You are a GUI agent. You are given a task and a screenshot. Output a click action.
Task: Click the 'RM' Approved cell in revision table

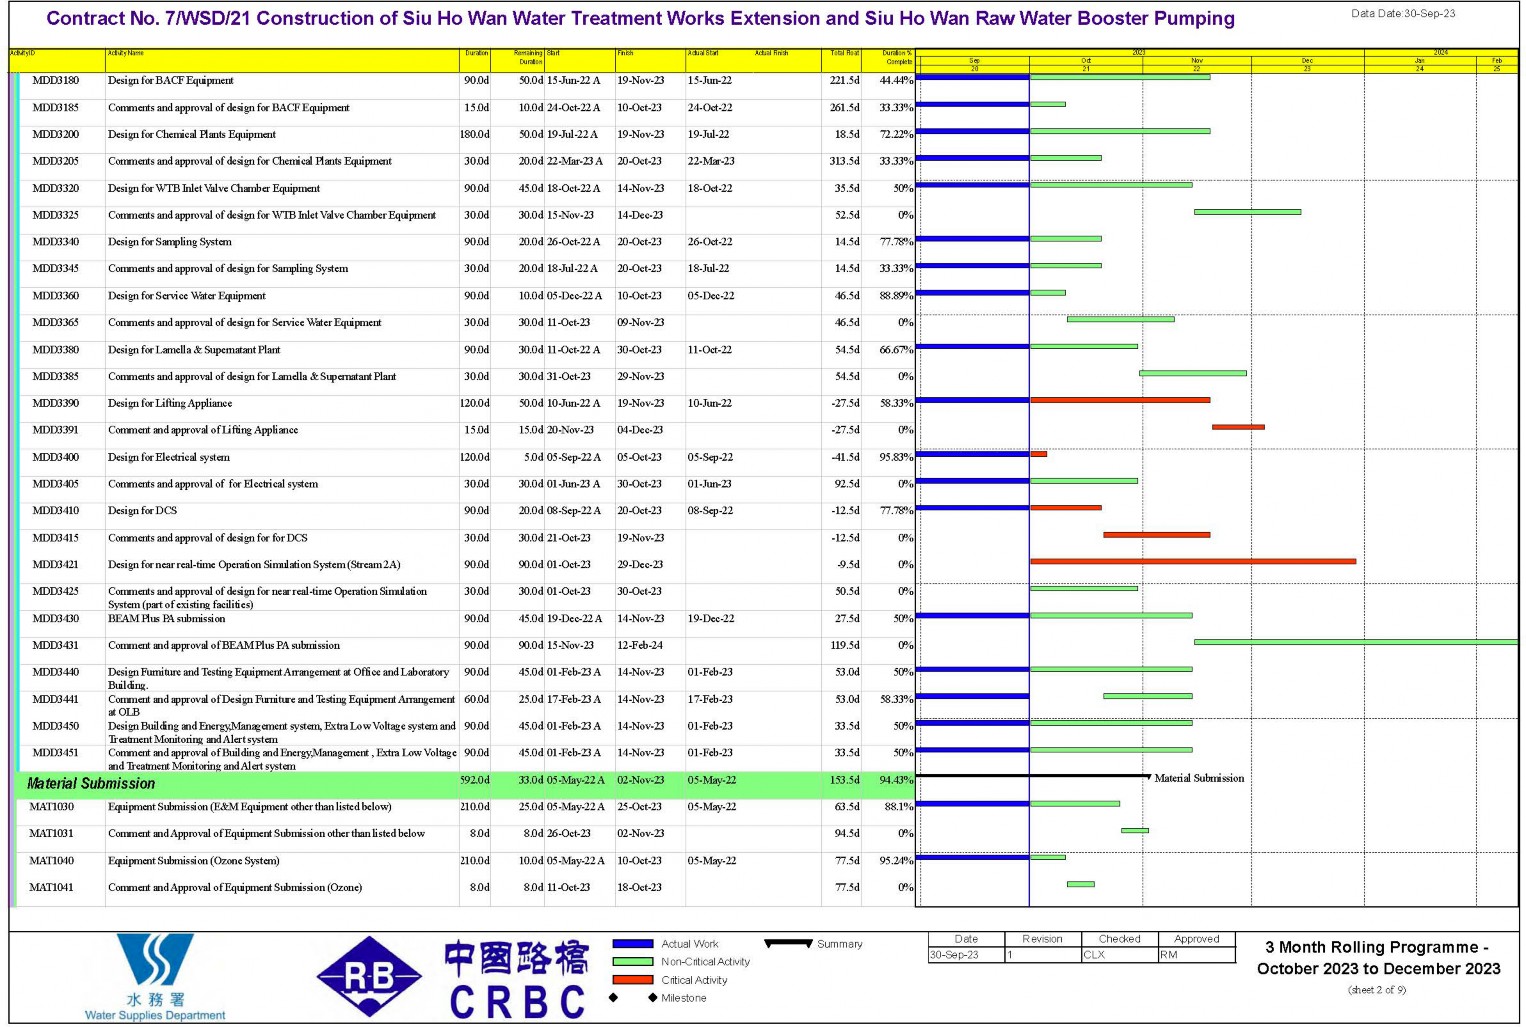pyautogui.click(x=1197, y=955)
